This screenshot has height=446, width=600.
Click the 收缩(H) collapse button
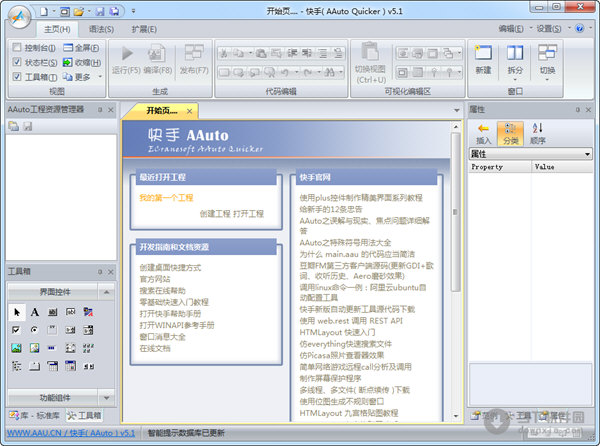pos(82,62)
